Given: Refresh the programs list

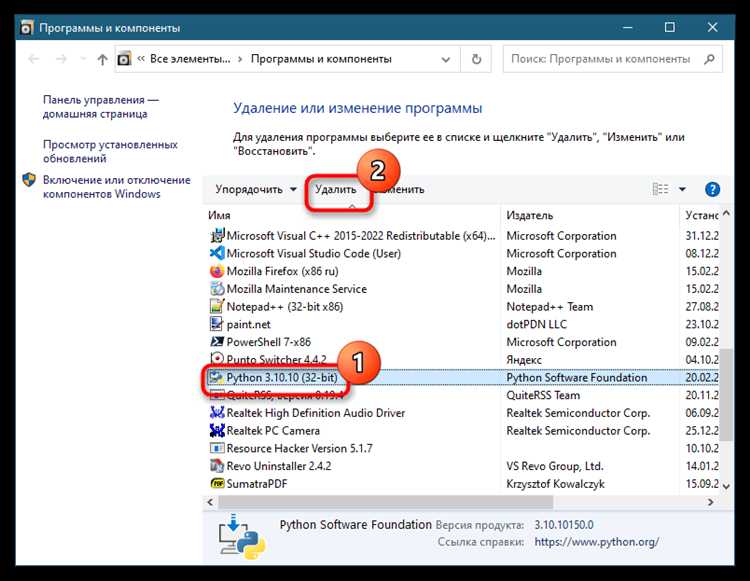Looking at the screenshot, I should pos(476,59).
